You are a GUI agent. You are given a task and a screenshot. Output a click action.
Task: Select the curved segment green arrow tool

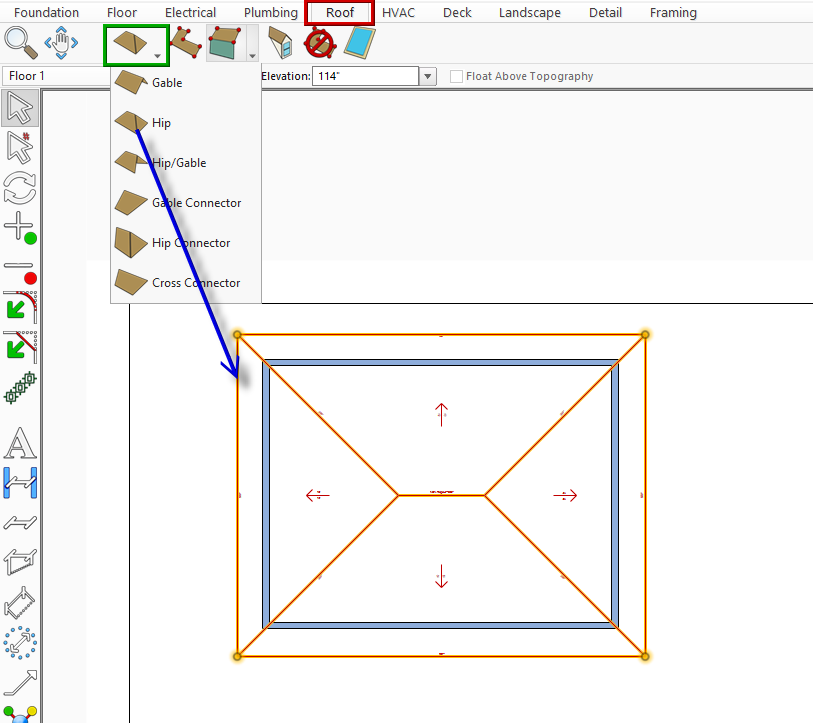[x=21, y=306]
